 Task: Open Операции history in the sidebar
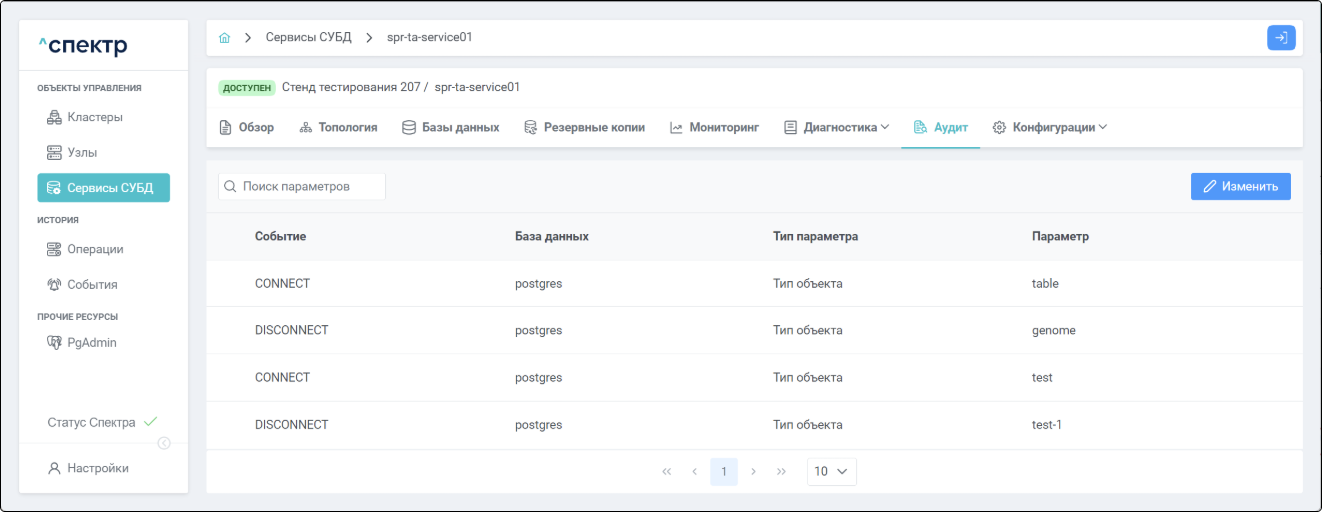click(94, 249)
